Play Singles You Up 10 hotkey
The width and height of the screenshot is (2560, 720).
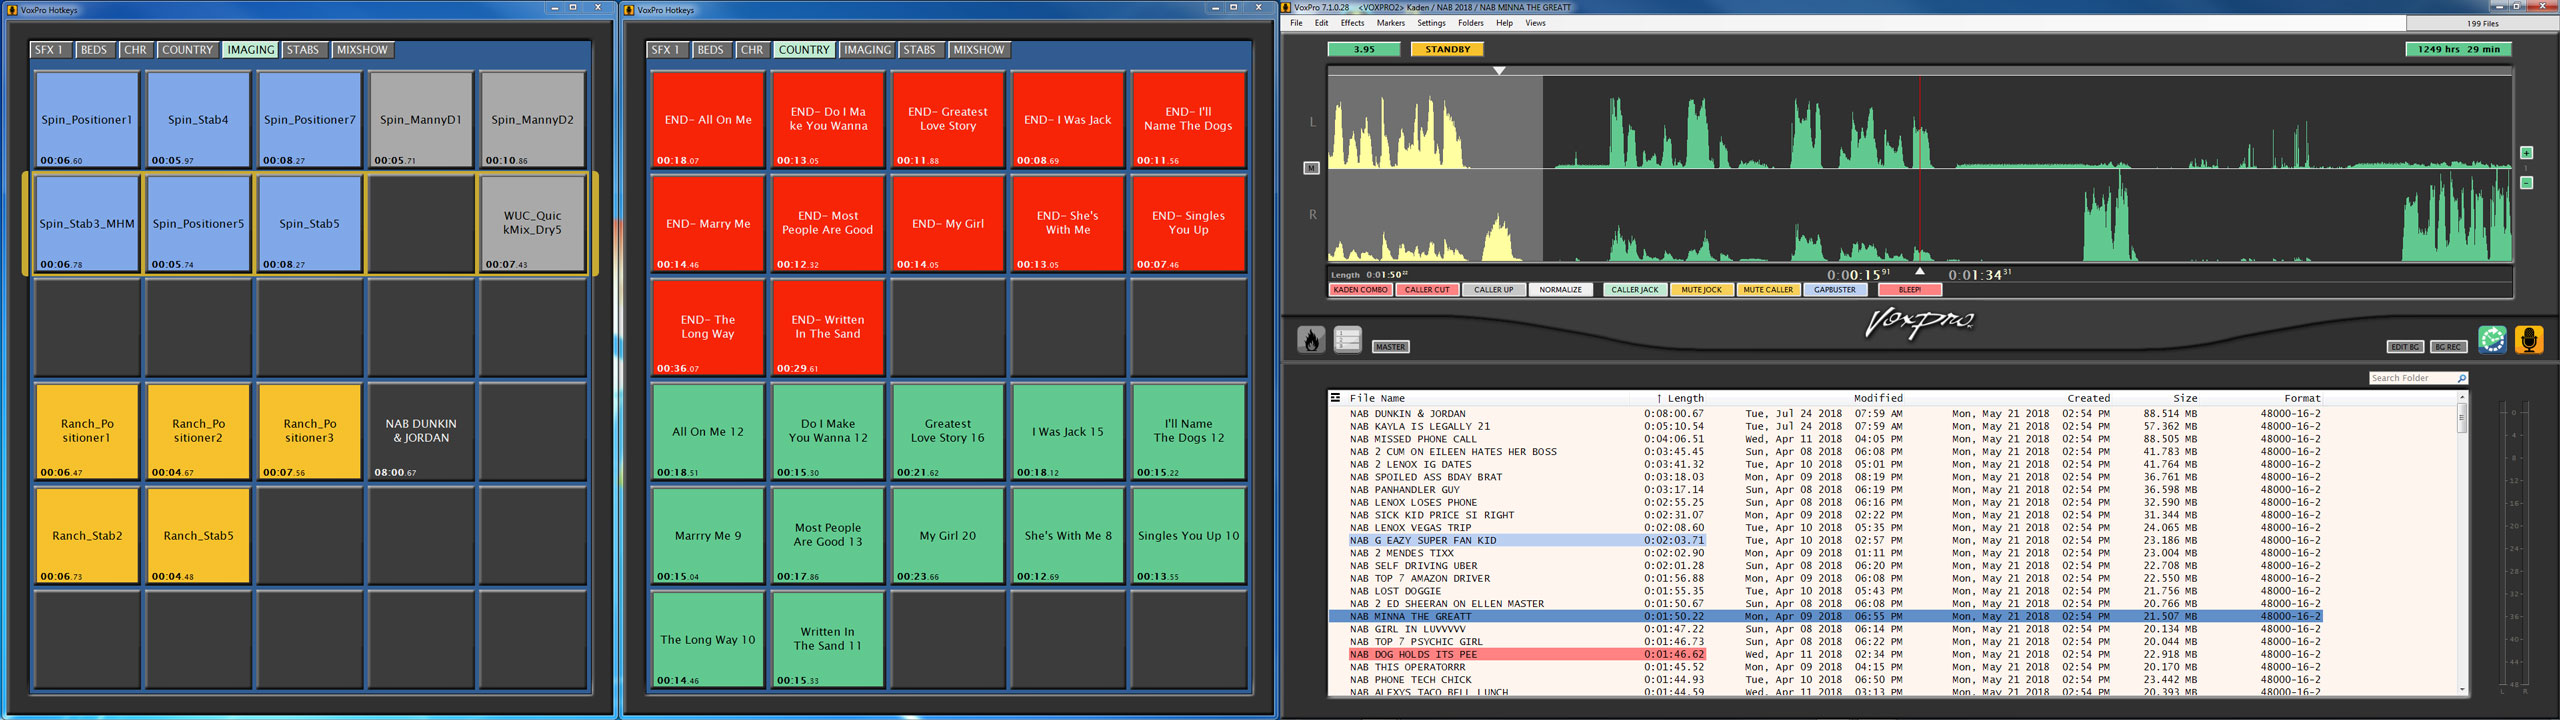(x=1188, y=535)
